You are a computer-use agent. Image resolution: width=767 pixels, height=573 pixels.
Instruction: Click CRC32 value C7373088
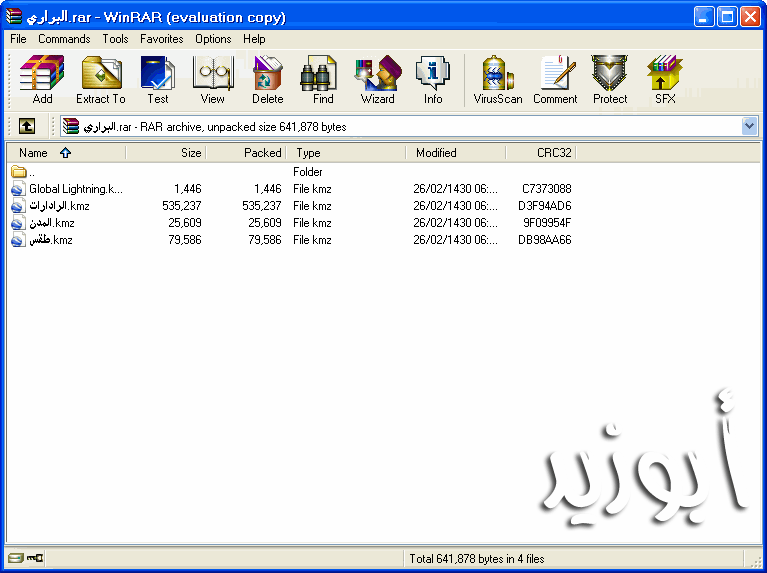point(546,189)
